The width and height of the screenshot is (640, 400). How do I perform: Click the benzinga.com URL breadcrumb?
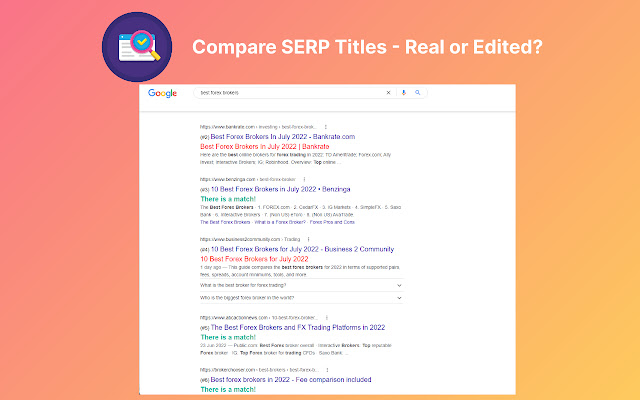(x=248, y=179)
